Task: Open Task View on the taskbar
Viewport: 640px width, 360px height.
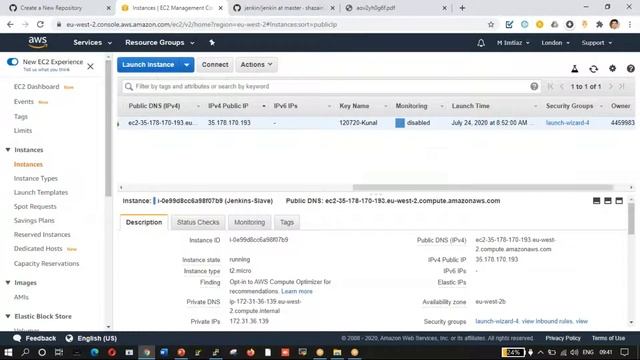Action: pos(59,352)
